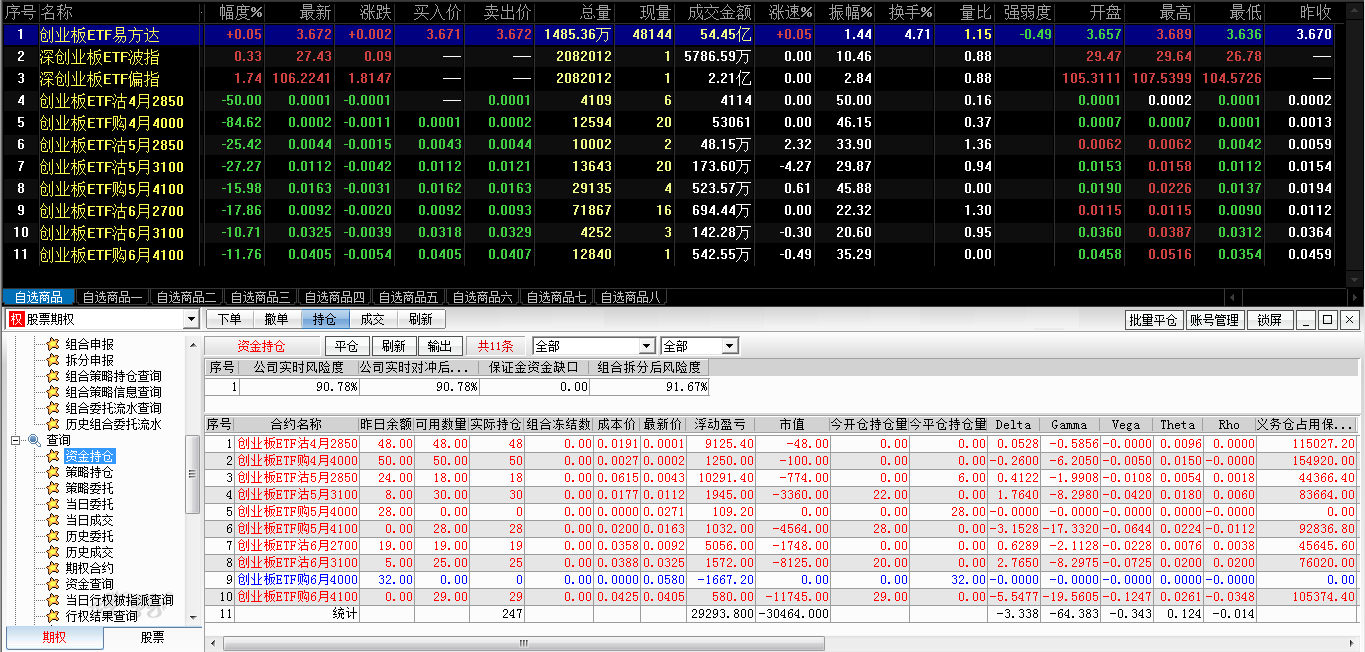Open the 下单 order tab

pyautogui.click(x=229, y=319)
